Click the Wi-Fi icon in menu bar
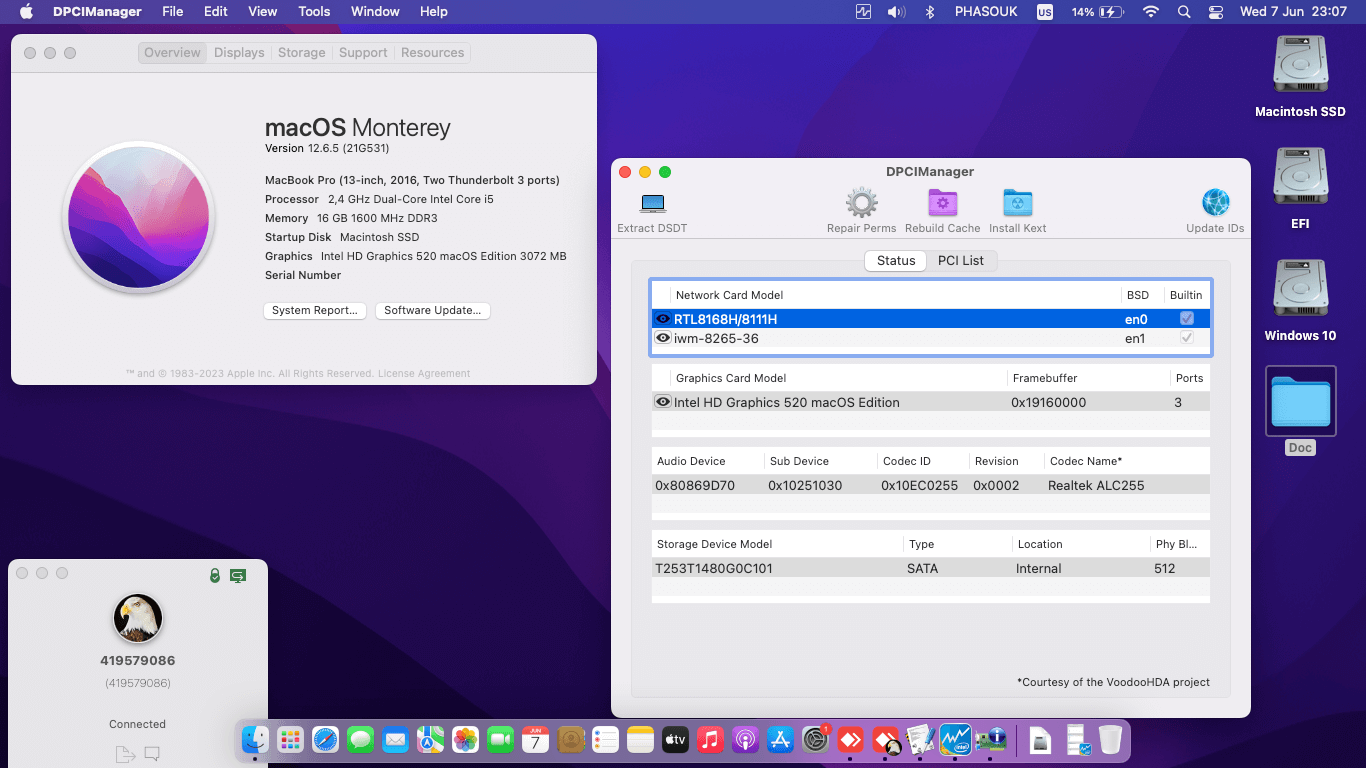The width and height of the screenshot is (1366, 768). coord(1150,11)
